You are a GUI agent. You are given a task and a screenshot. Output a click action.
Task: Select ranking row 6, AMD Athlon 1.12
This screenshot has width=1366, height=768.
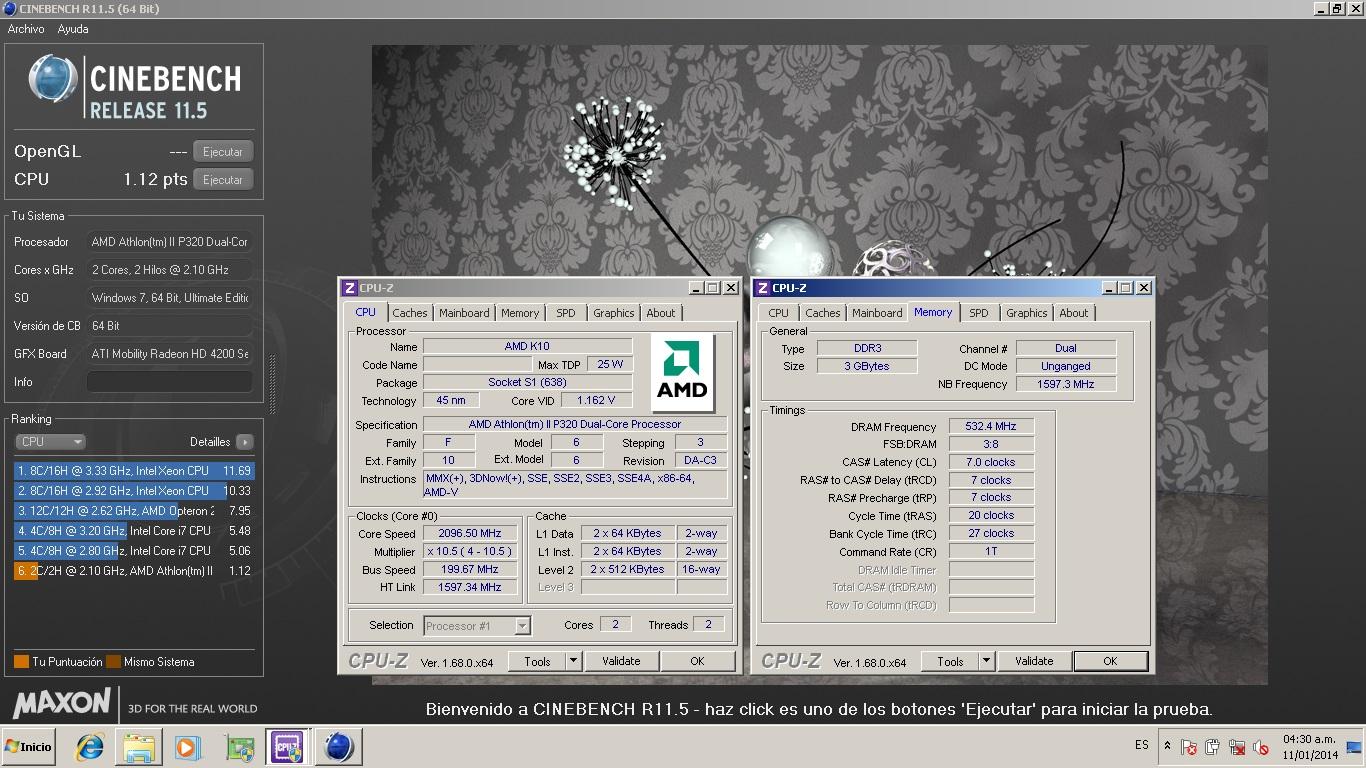[x=134, y=571]
